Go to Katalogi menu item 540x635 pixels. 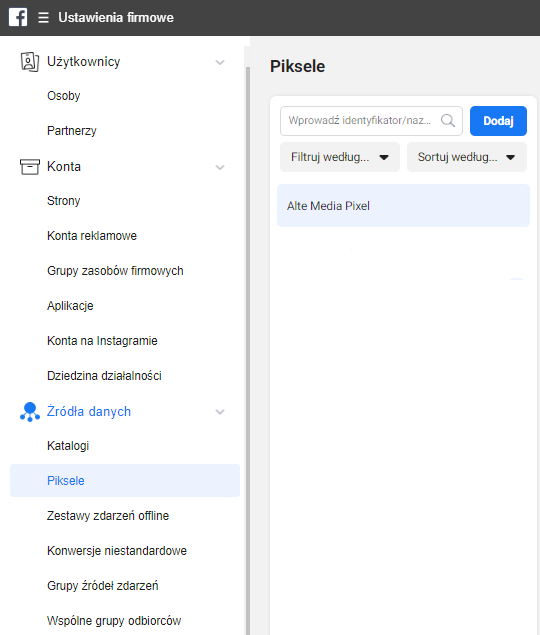(x=68, y=446)
